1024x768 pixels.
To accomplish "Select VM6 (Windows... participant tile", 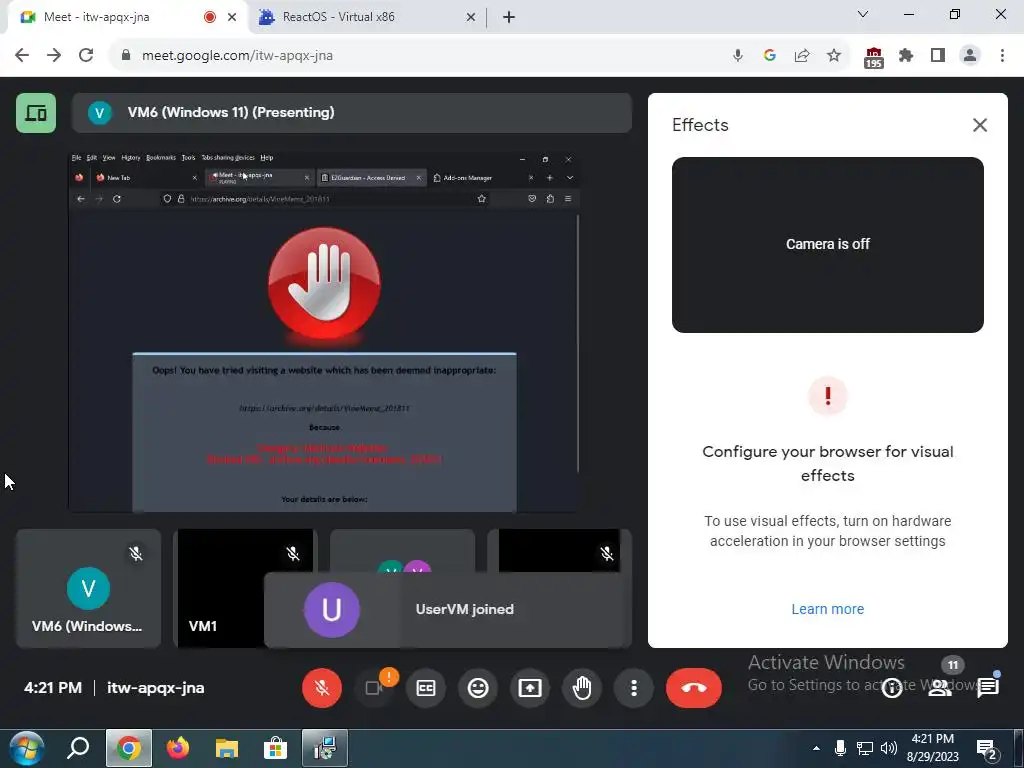I will 88,588.
